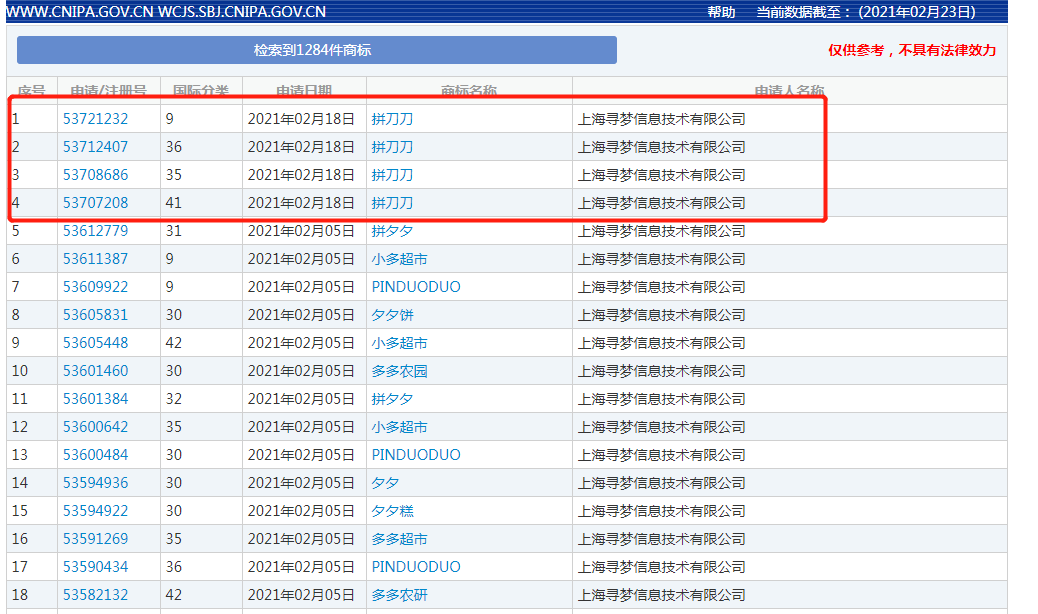Open registration number 53721232

95,119
